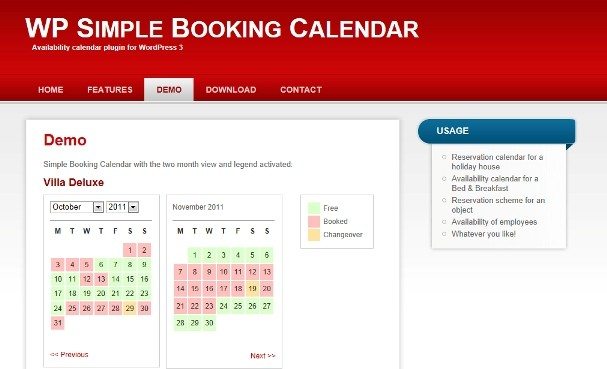Pick October 31 on the calendar
Viewport: 607px width, 369px height.
[58, 323]
